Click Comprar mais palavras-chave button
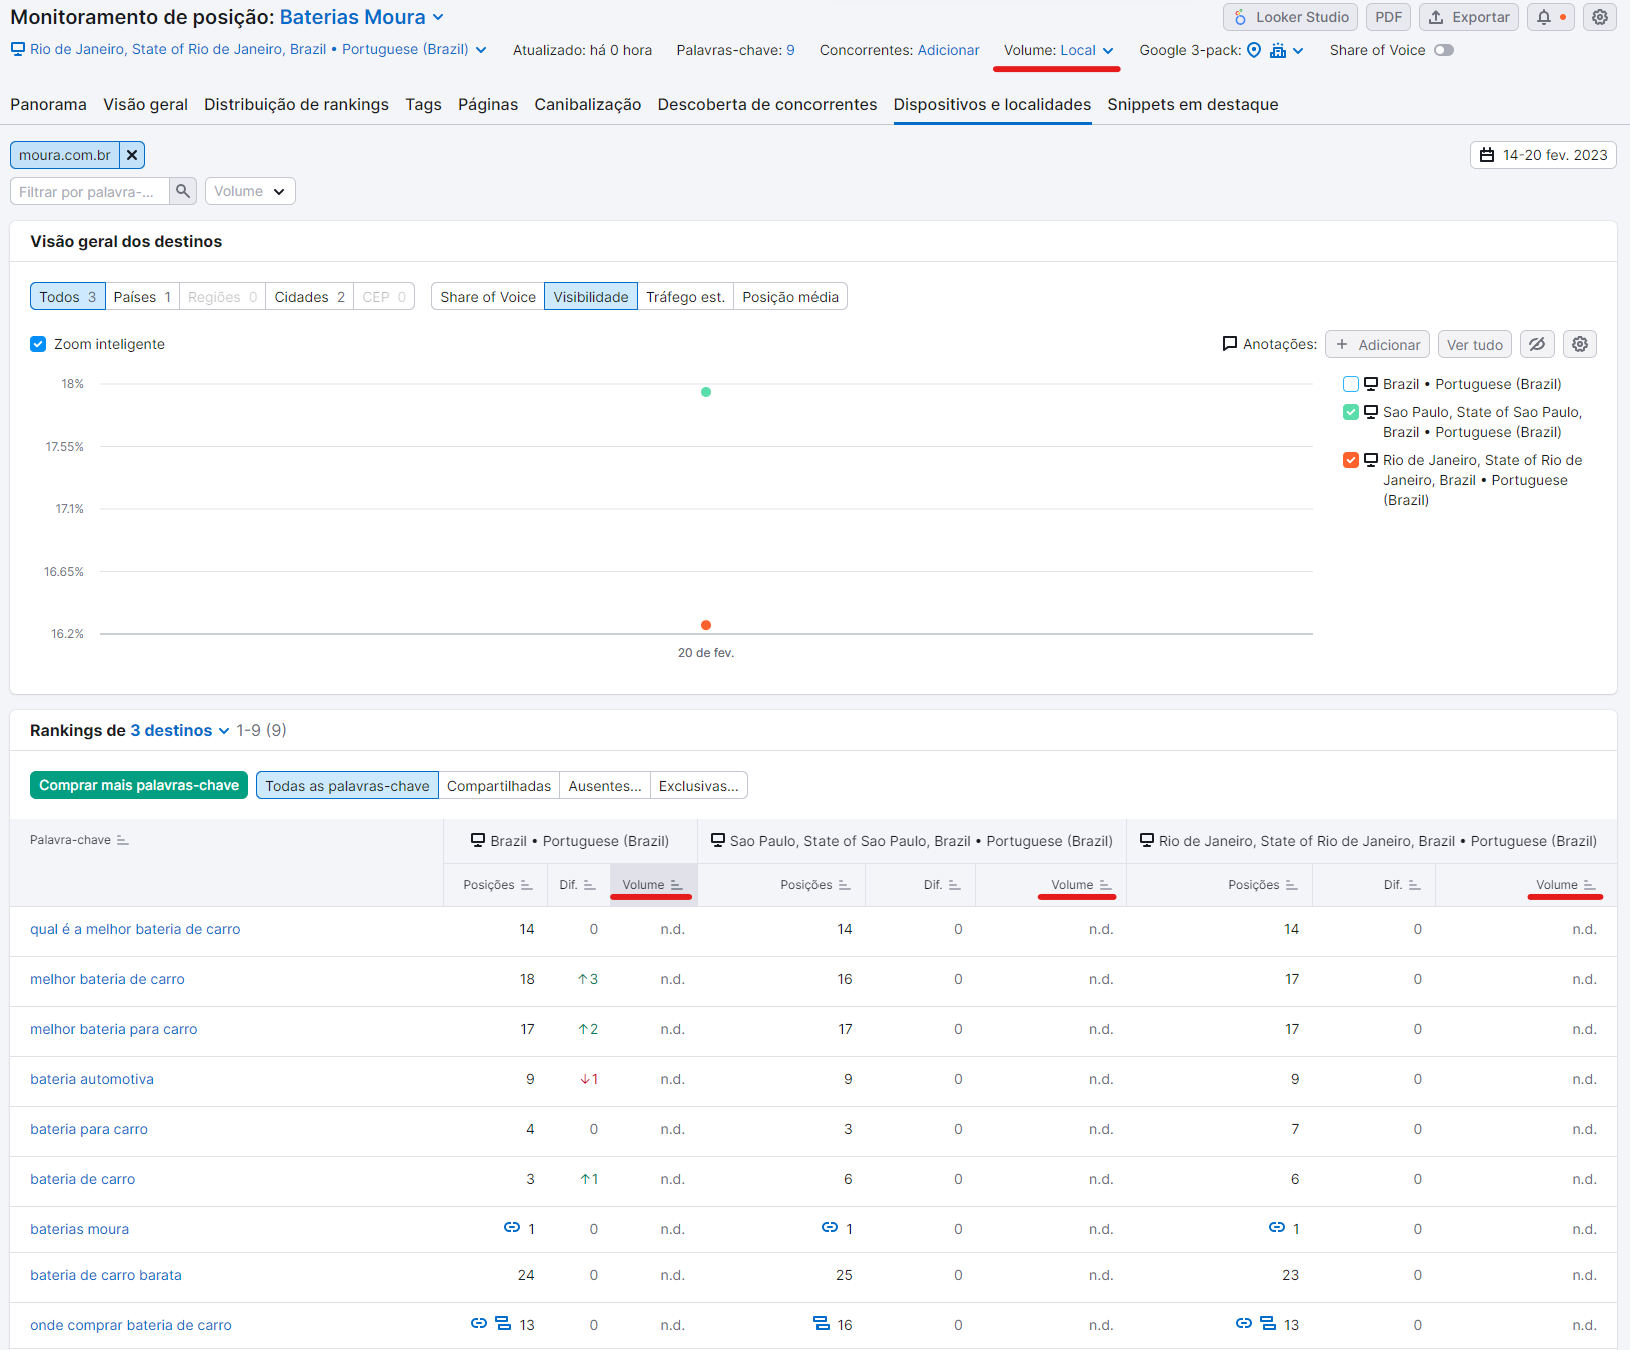 (139, 785)
